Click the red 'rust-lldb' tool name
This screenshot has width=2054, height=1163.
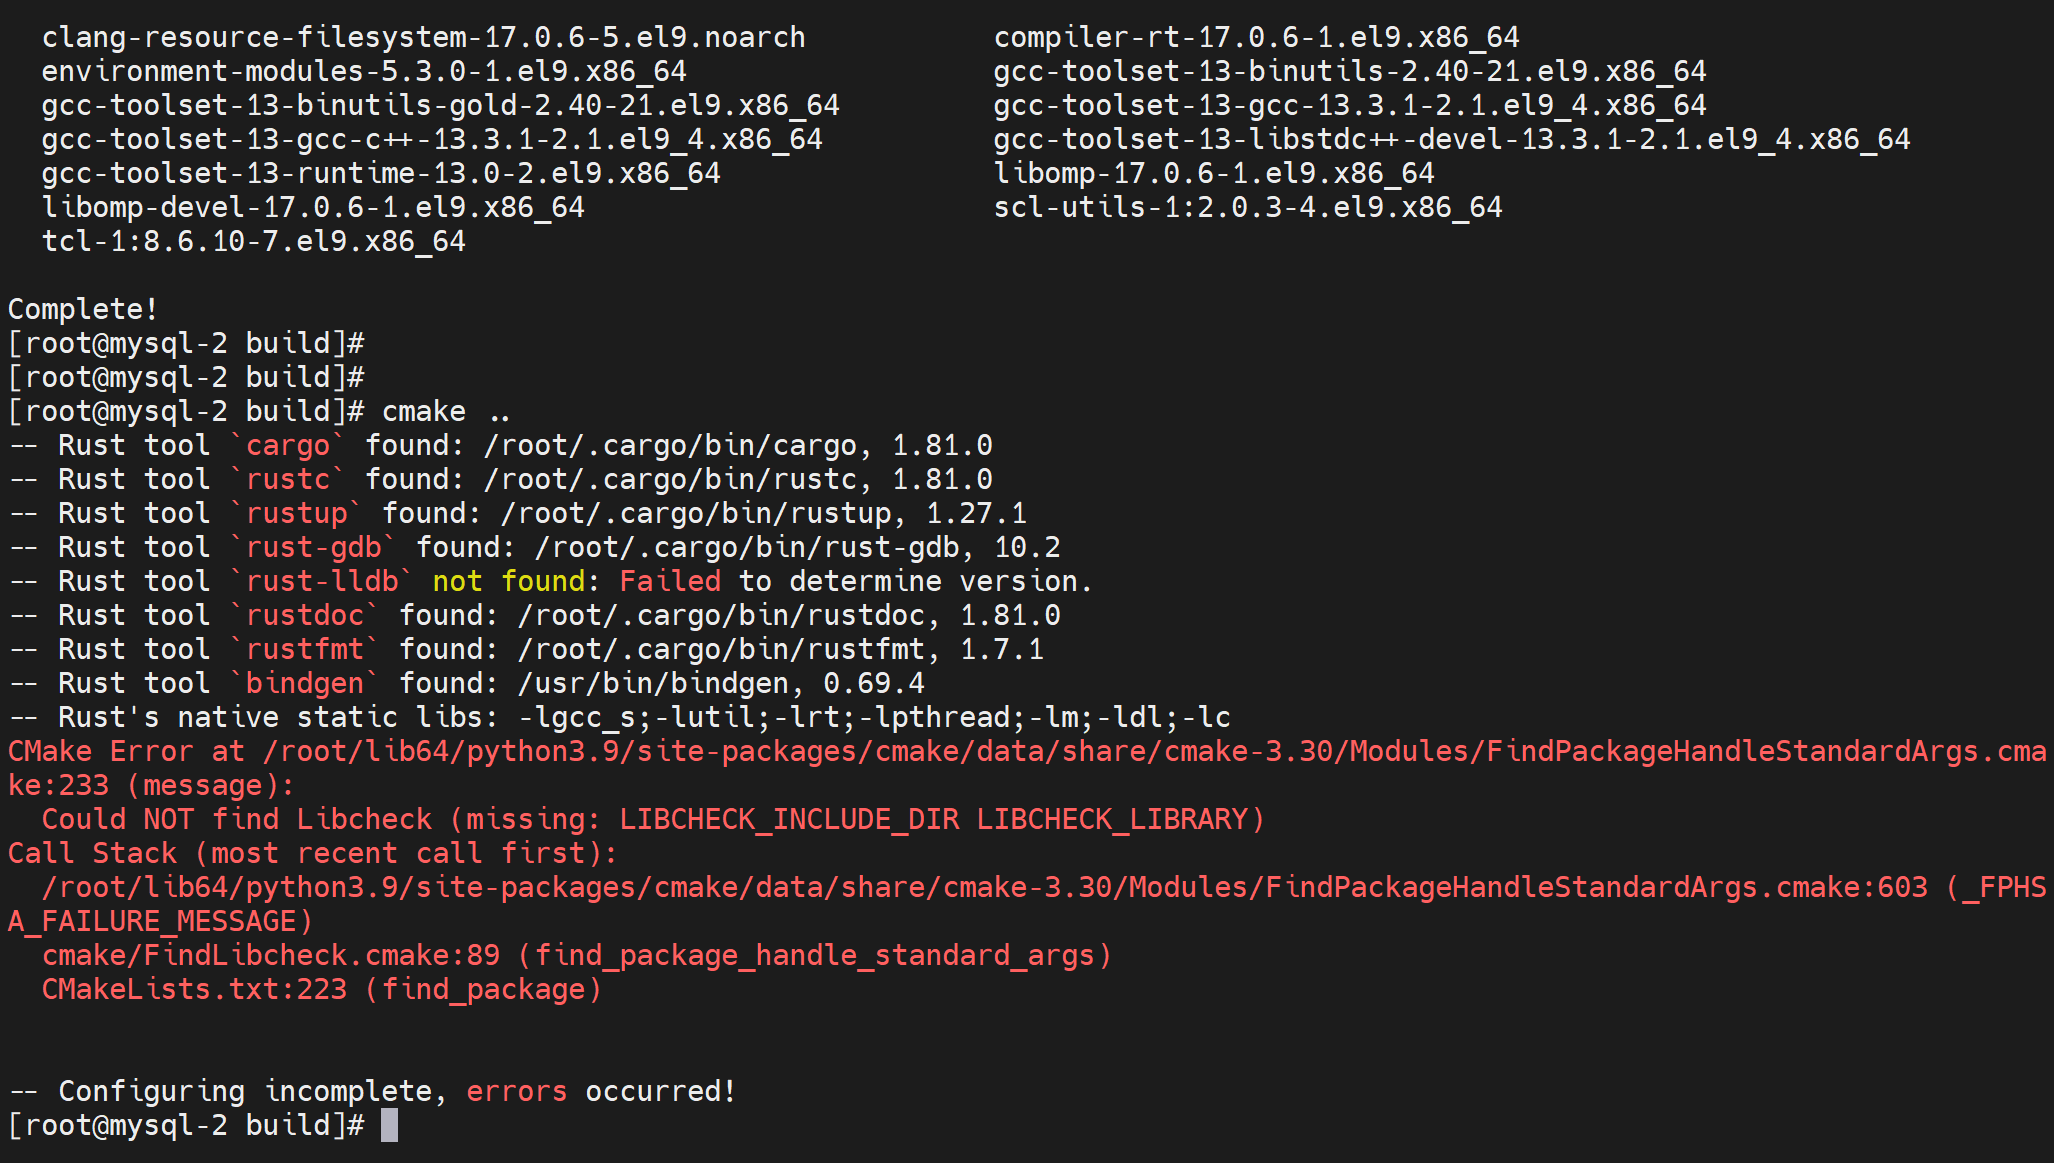coord(322,581)
